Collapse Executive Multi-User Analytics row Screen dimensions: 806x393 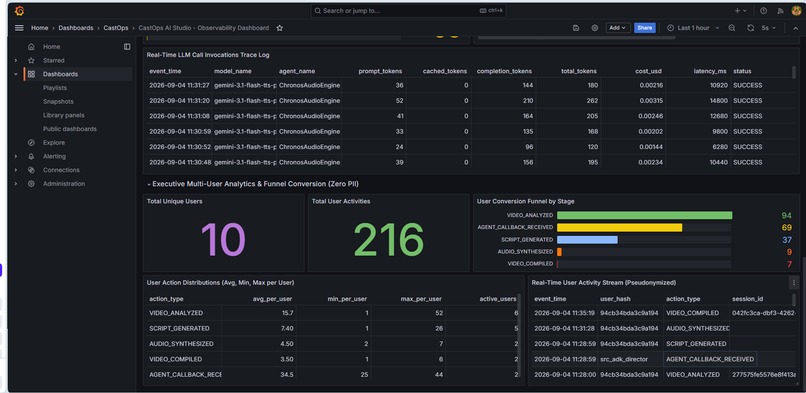point(149,184)
